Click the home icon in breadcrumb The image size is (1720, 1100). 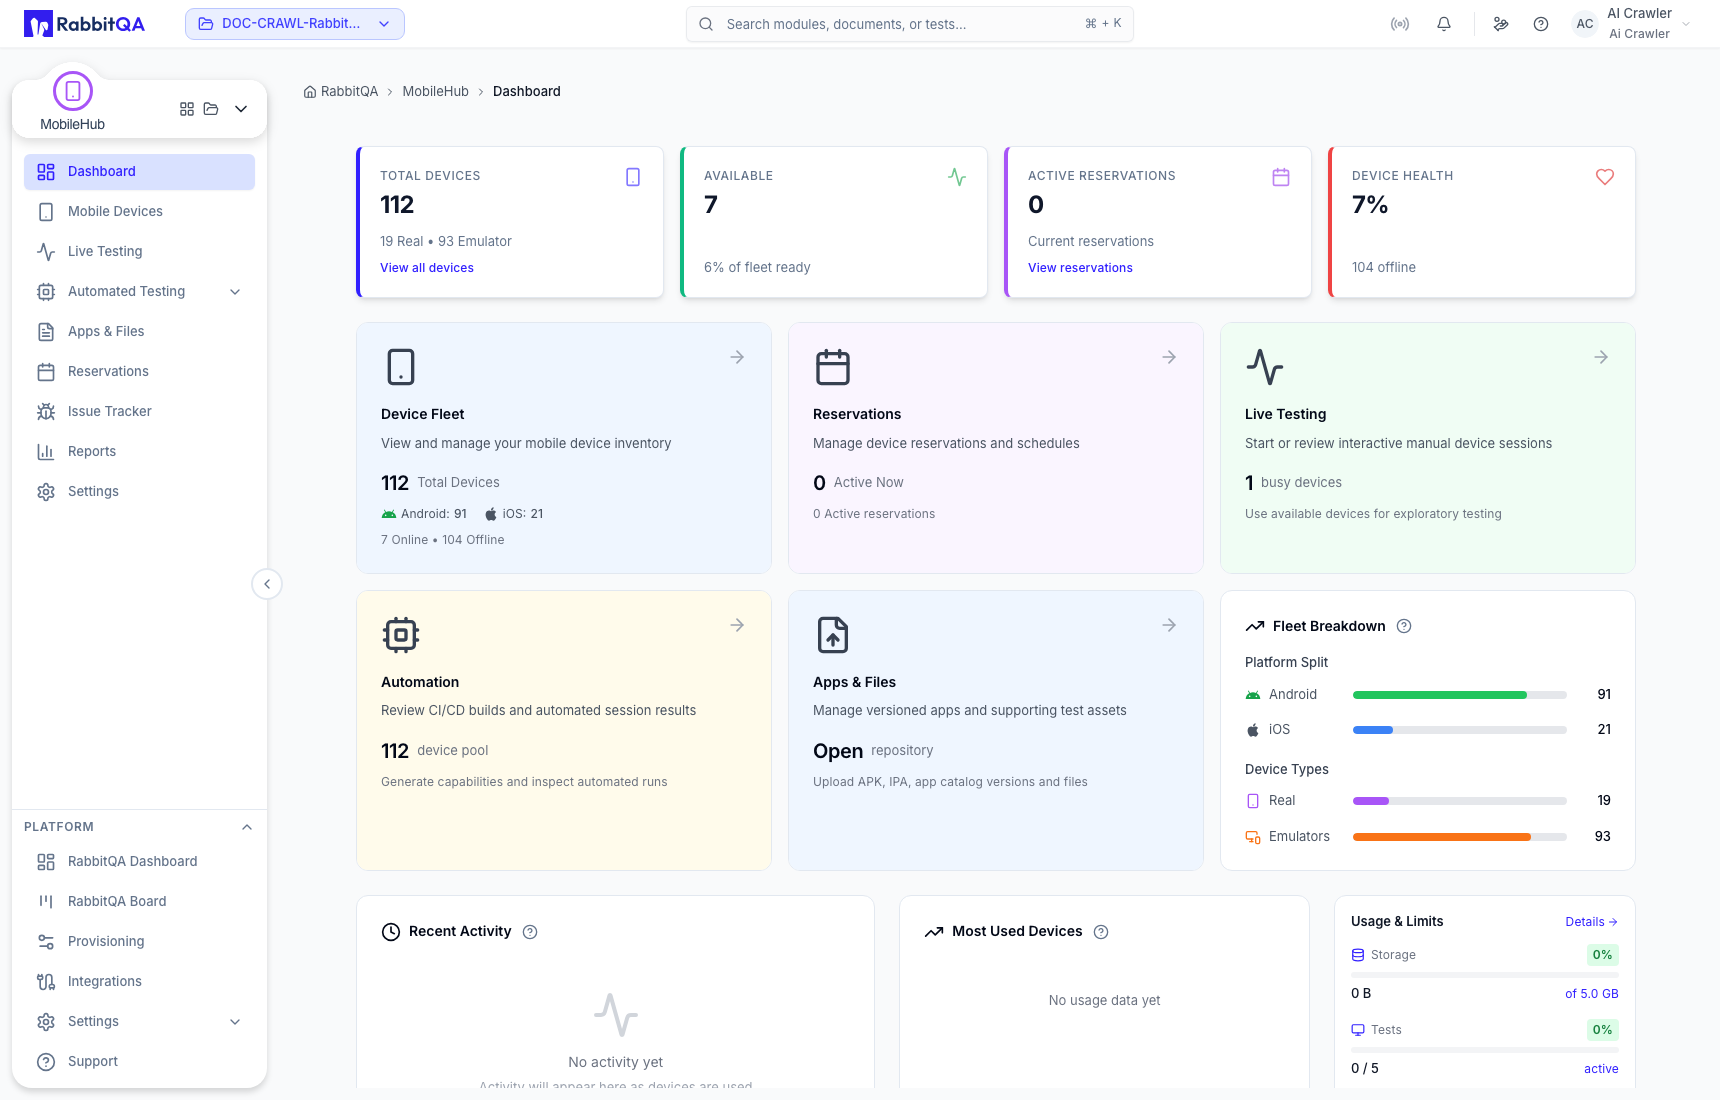pos(310,92)
